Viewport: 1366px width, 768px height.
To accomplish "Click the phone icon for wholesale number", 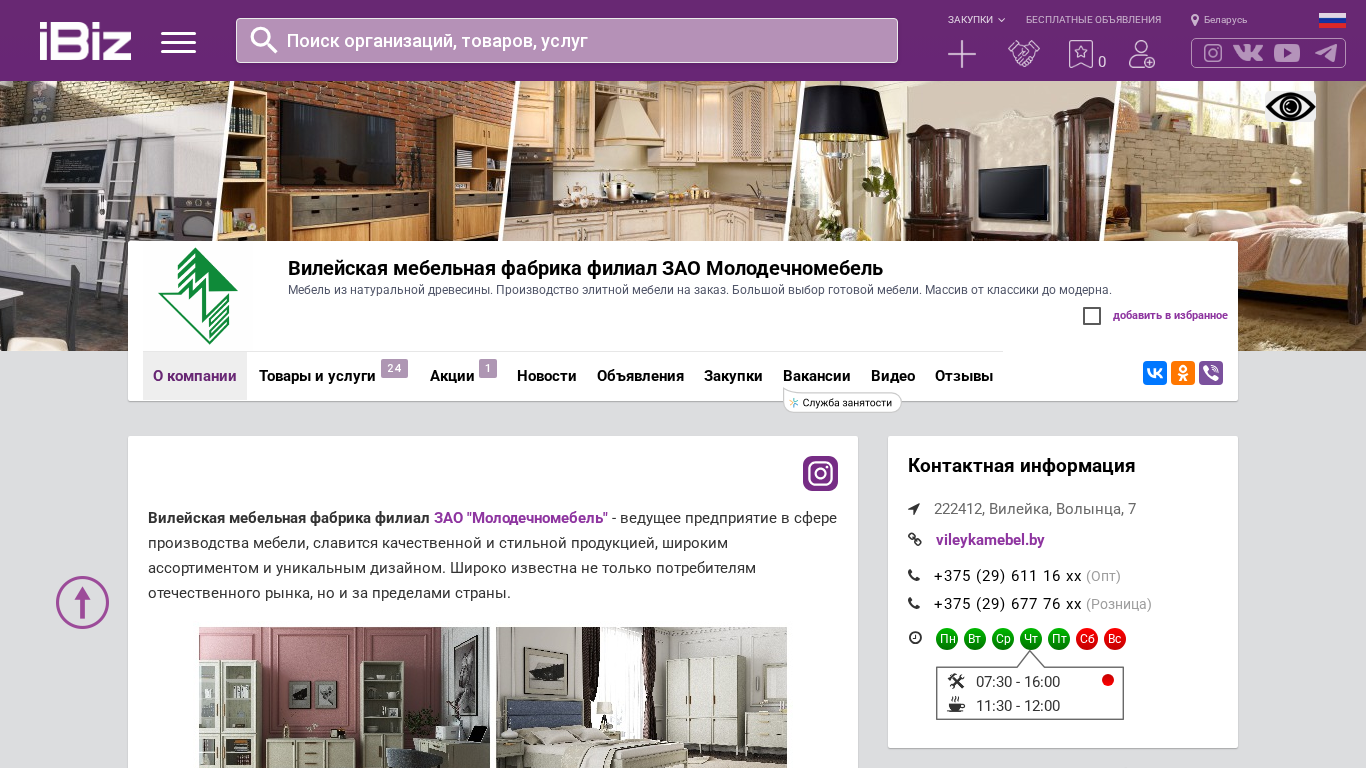I will coord(914,575).
